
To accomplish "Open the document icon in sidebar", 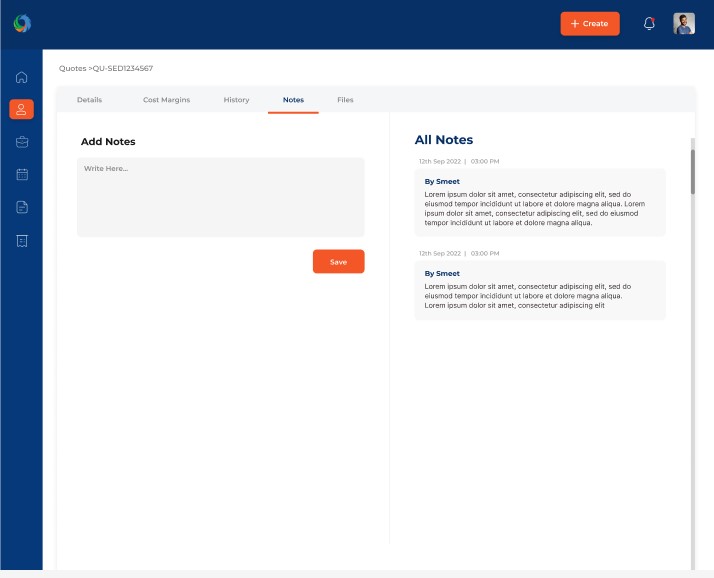I will click(22, 207).
